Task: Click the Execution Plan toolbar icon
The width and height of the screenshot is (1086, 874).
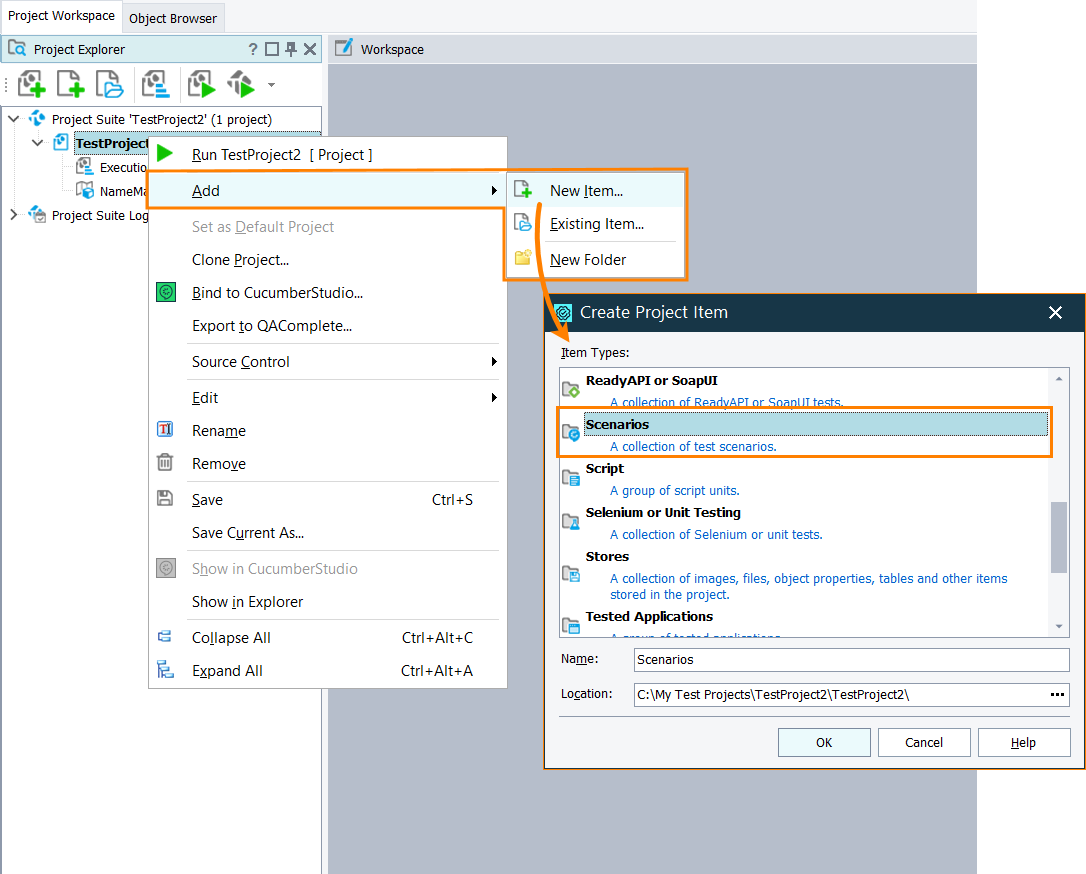Action: click(x=155, y=84)
